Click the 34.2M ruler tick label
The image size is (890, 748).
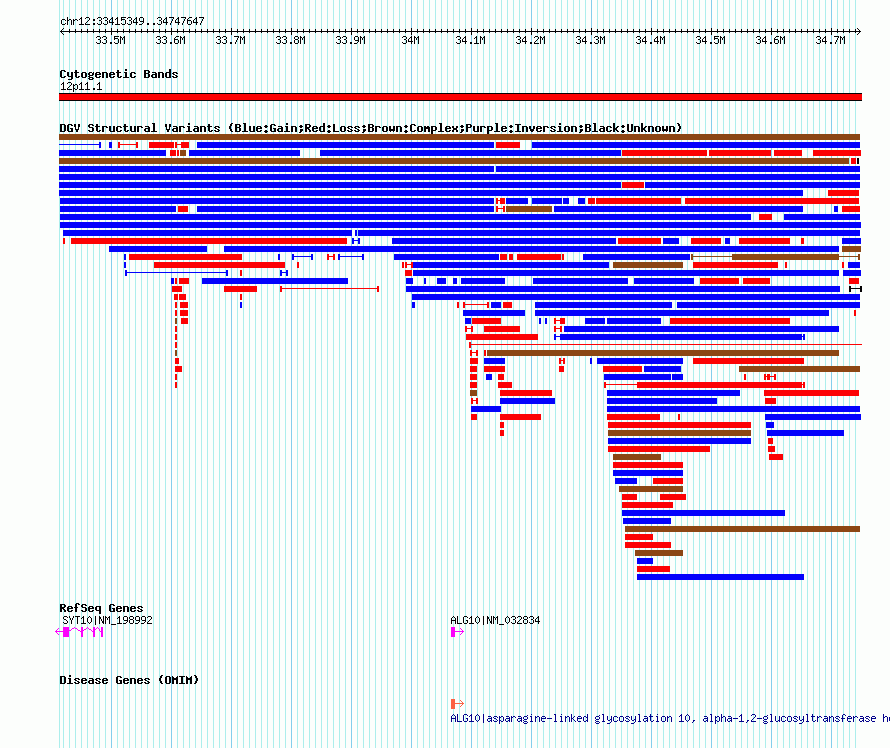[530, 40]
